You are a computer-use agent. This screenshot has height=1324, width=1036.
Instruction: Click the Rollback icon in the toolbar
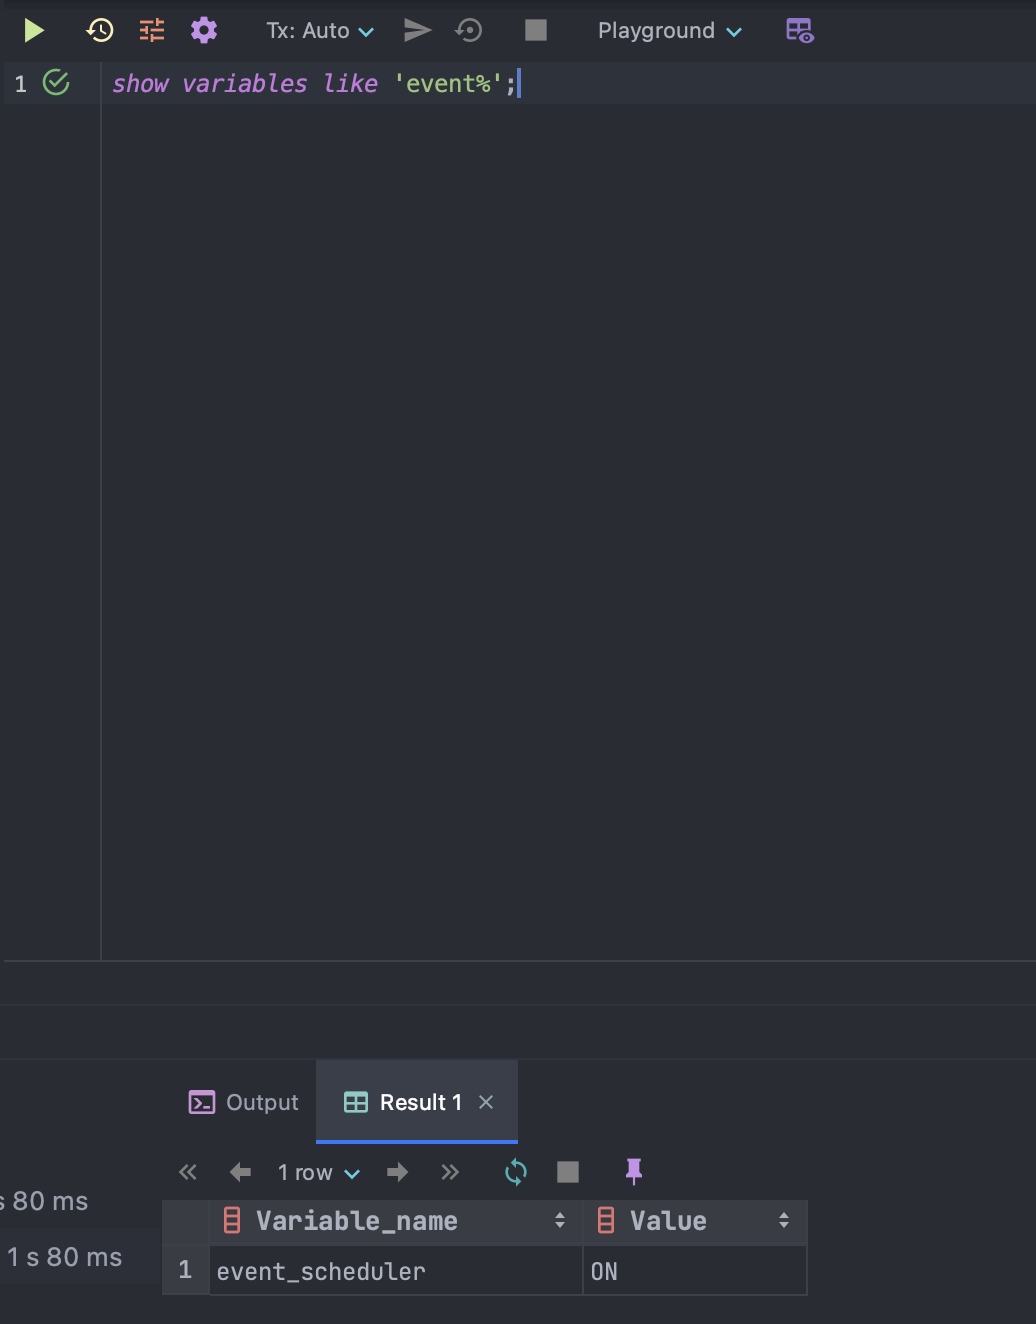(x=468, y=31)
